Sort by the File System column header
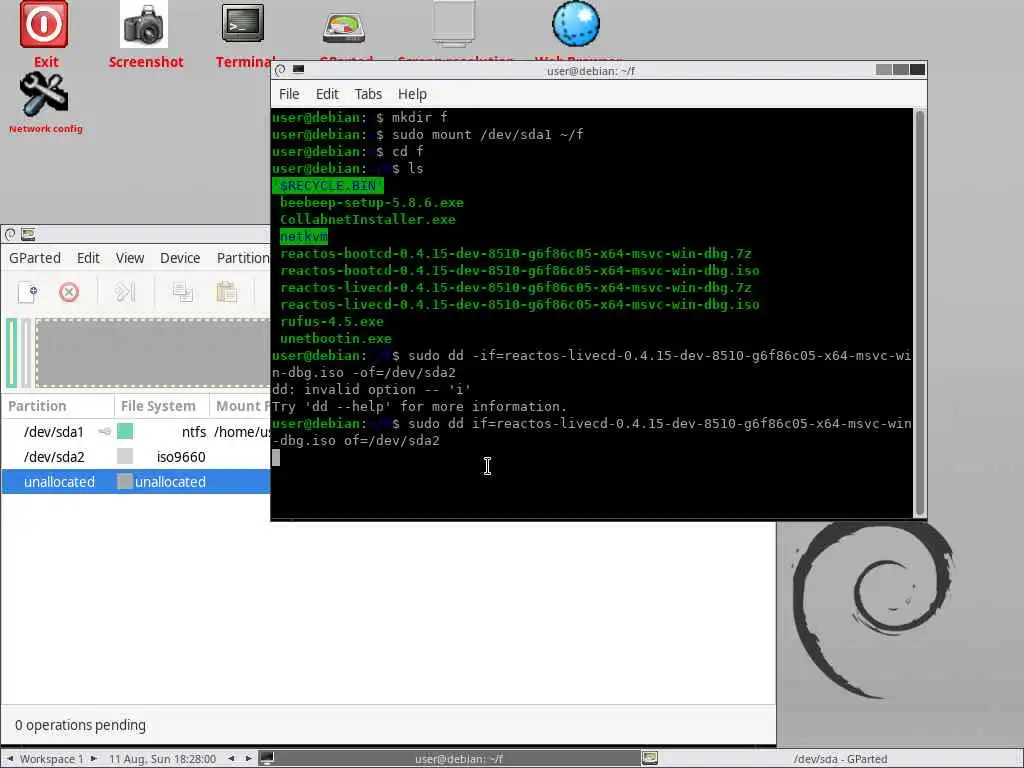Viewport: 1024px width, 768px height. (x=161, y=406)
